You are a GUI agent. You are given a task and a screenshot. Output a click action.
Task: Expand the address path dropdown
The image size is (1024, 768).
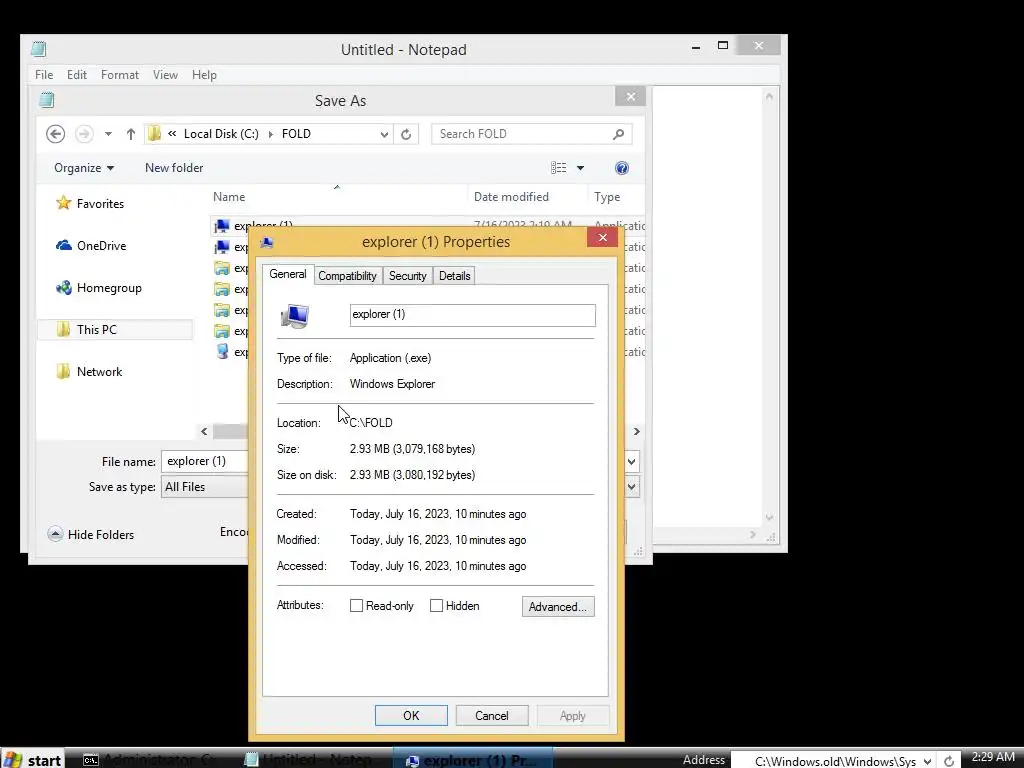[384, 134]
